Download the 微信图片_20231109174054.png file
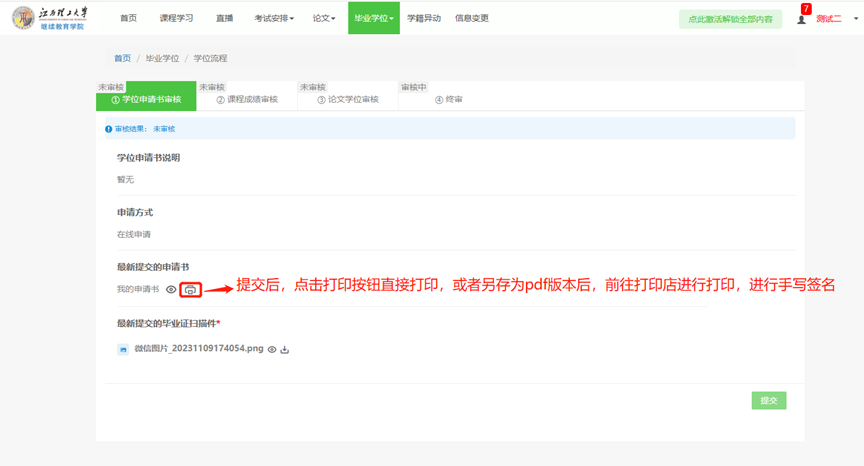 pos(285,349)
